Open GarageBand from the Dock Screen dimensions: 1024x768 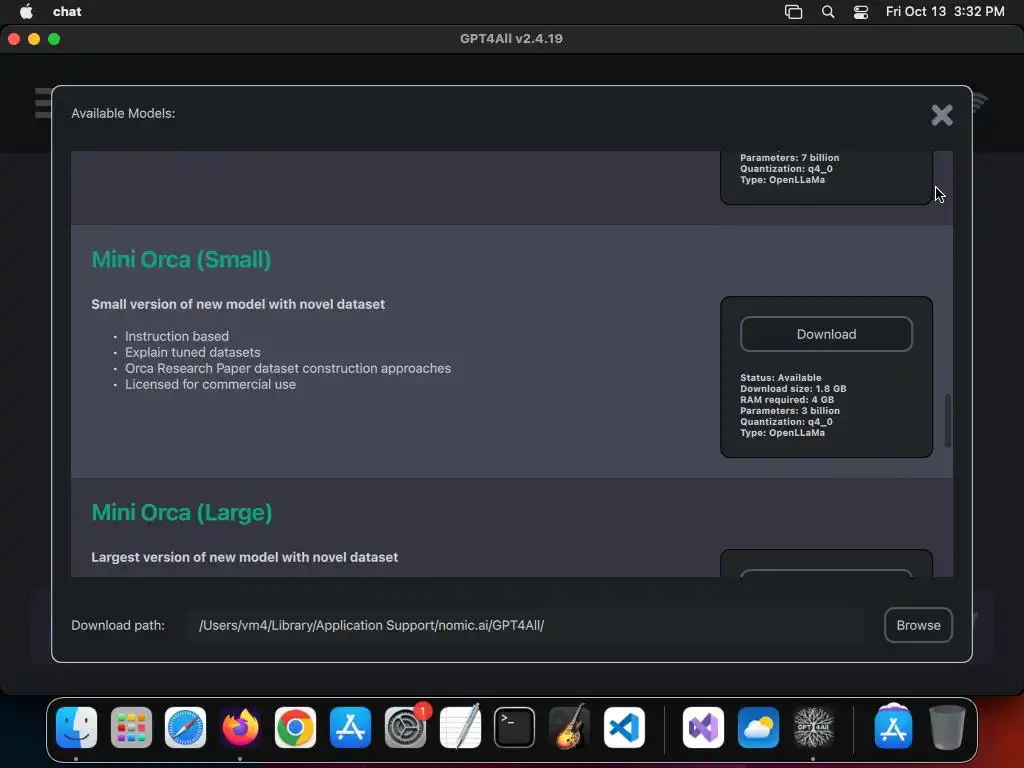[x=569, y=728]
